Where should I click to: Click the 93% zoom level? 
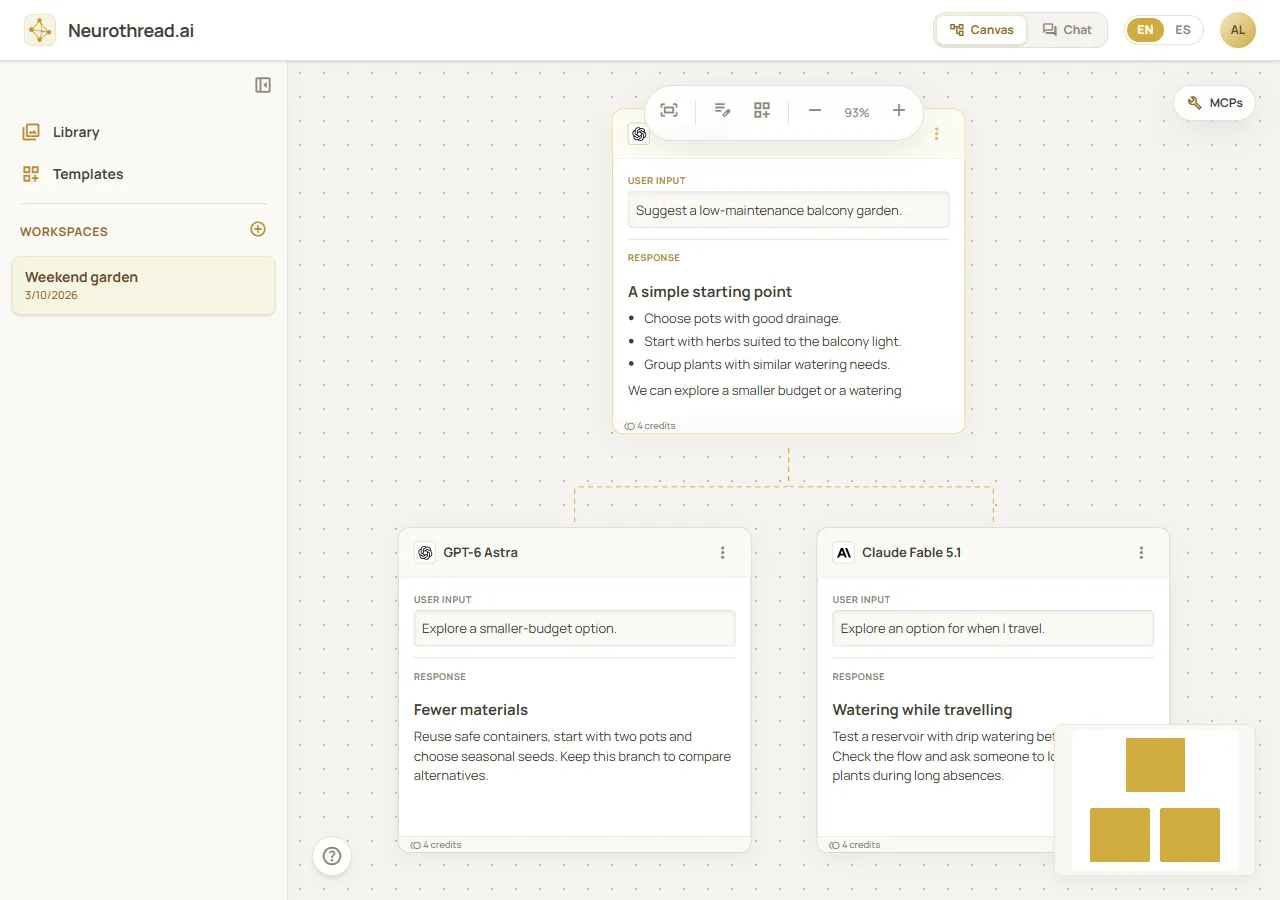tap(857, 112)
